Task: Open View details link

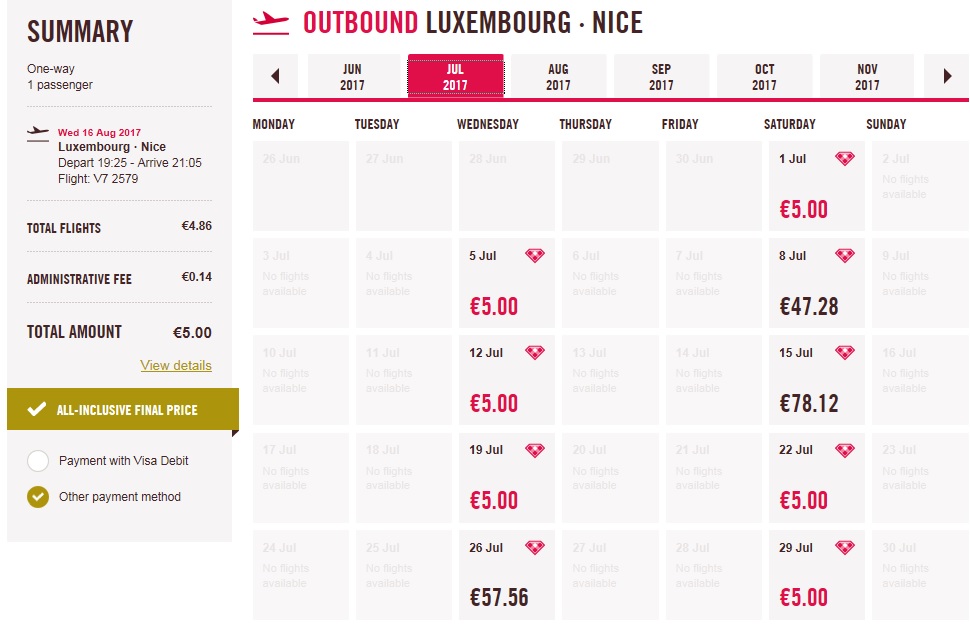Action: click(x=176, y=365)
